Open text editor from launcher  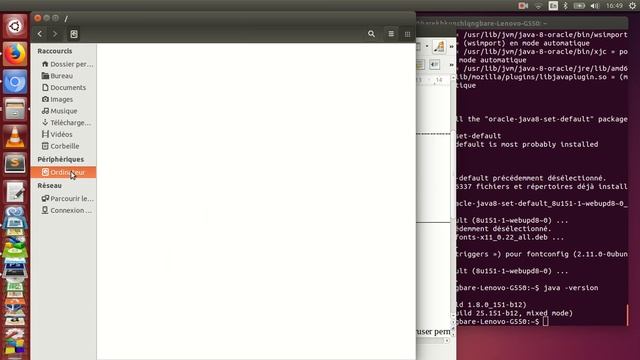click(x=15, y=191)
